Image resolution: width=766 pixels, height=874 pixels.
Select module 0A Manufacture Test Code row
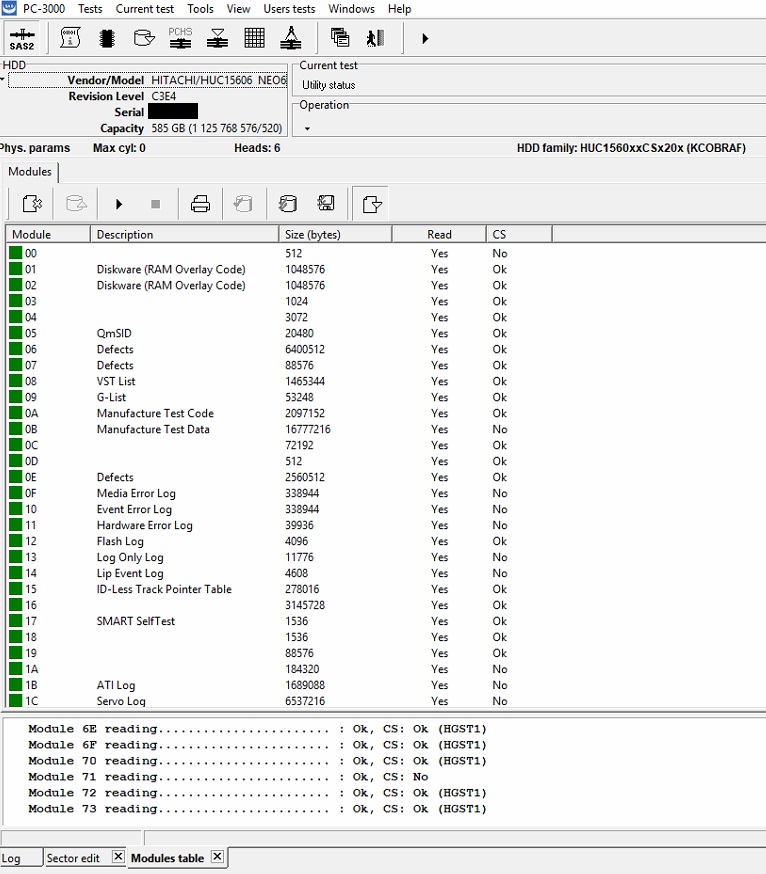click(155, 413)
